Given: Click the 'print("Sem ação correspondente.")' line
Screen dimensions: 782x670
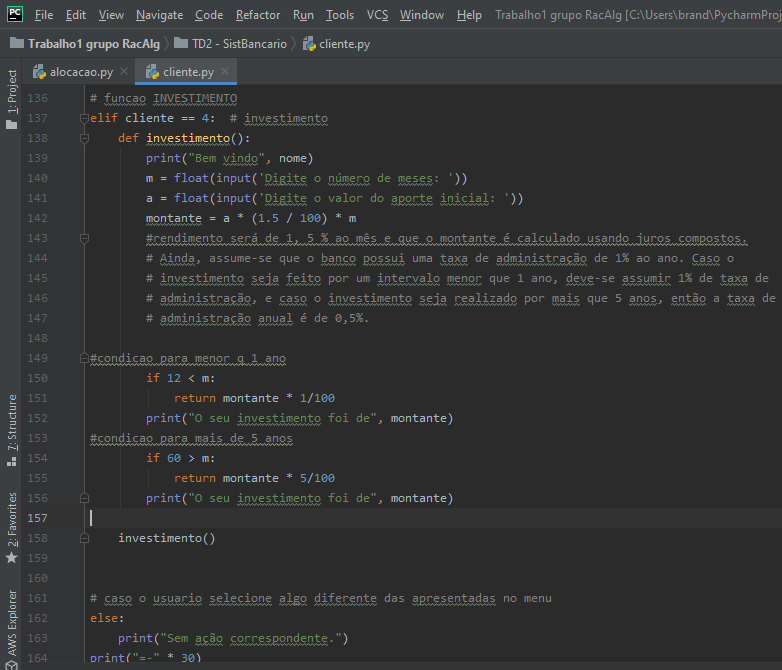Looking at the screenshot, I should click(x=233, y=638).
